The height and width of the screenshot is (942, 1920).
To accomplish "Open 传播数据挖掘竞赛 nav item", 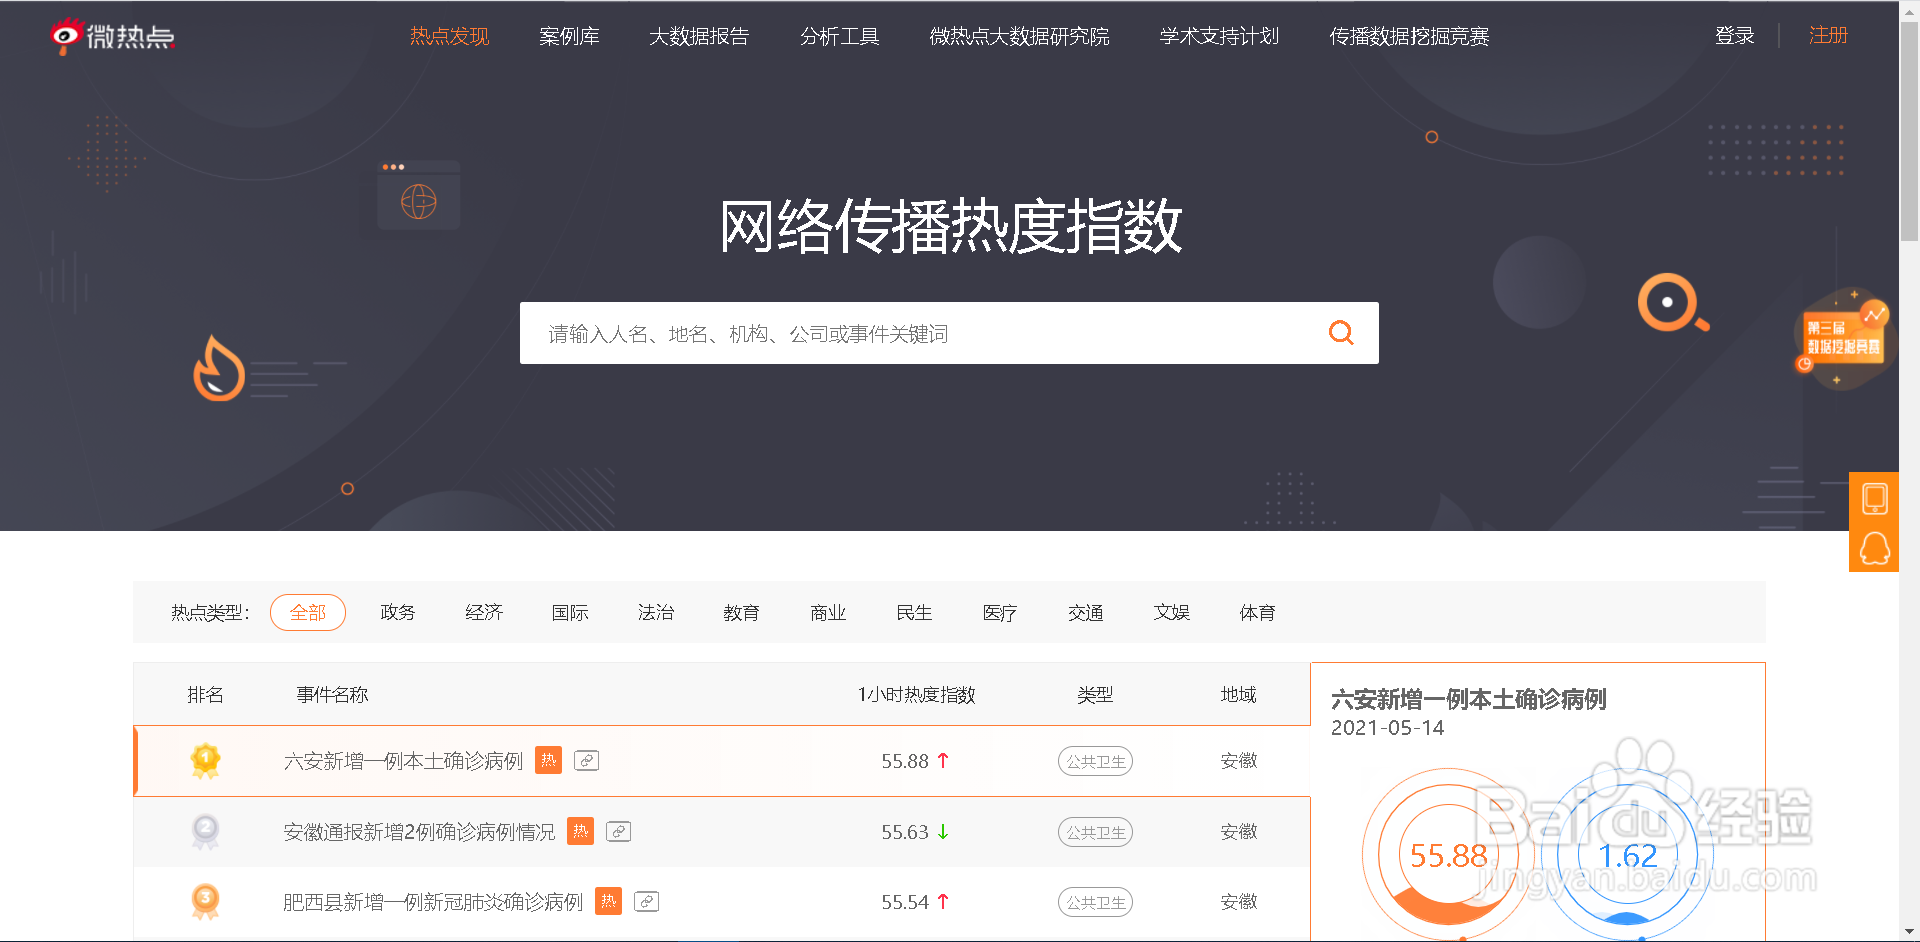I will coord(1409,37).
